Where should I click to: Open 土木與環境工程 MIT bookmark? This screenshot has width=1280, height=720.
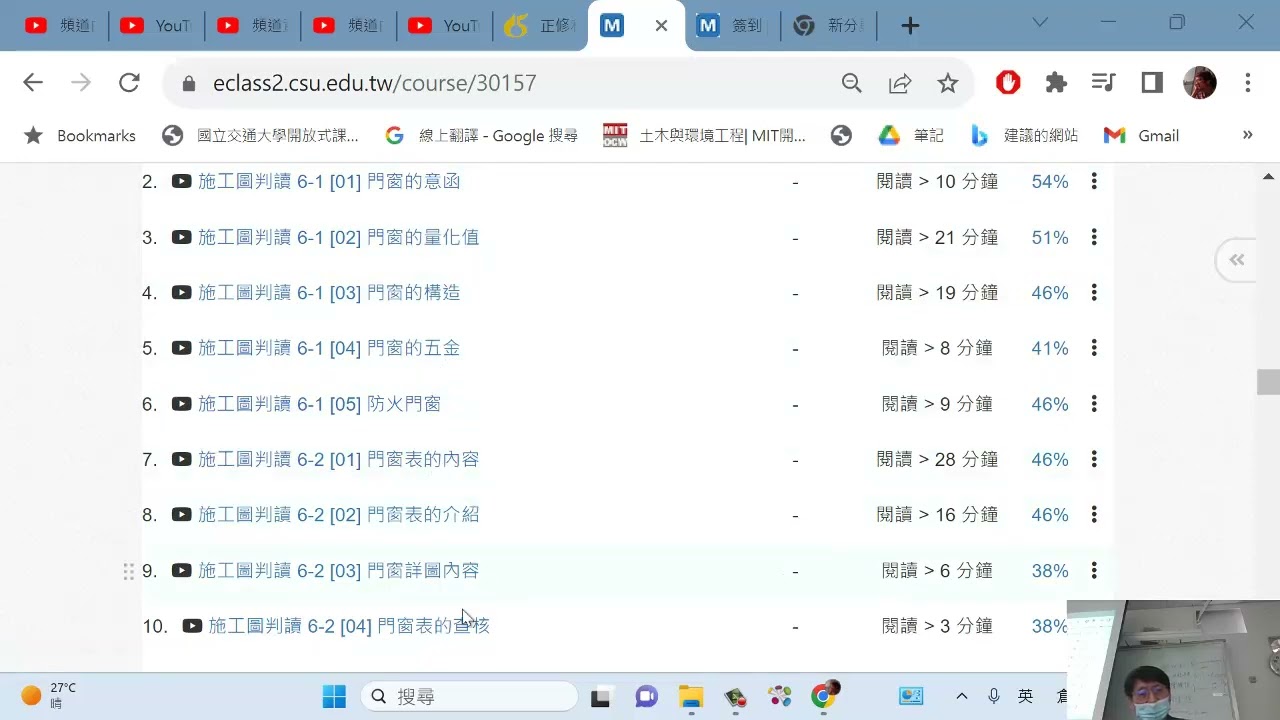[704, 135]
